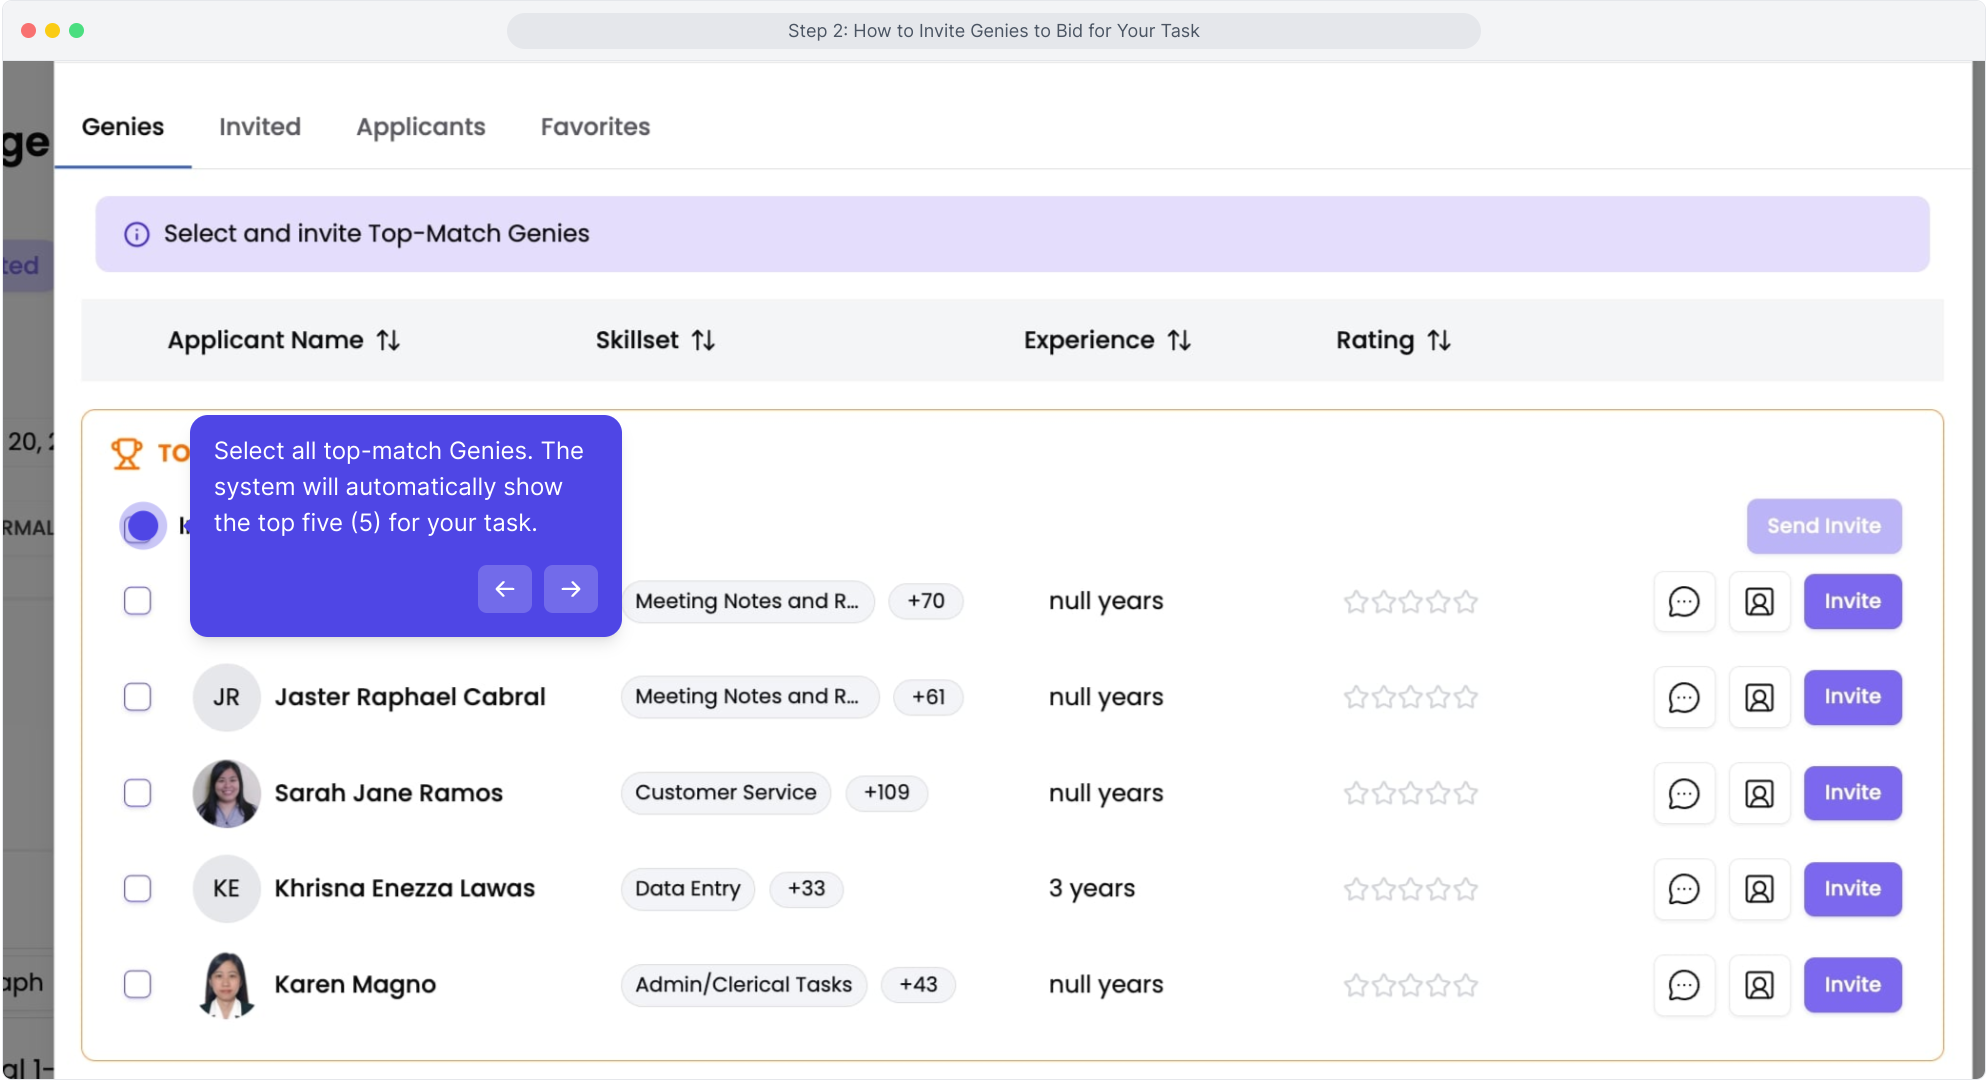Open chat icon in first Genie row
This screenshot has height=1080, width=1988.
(x=1684, y=601)
